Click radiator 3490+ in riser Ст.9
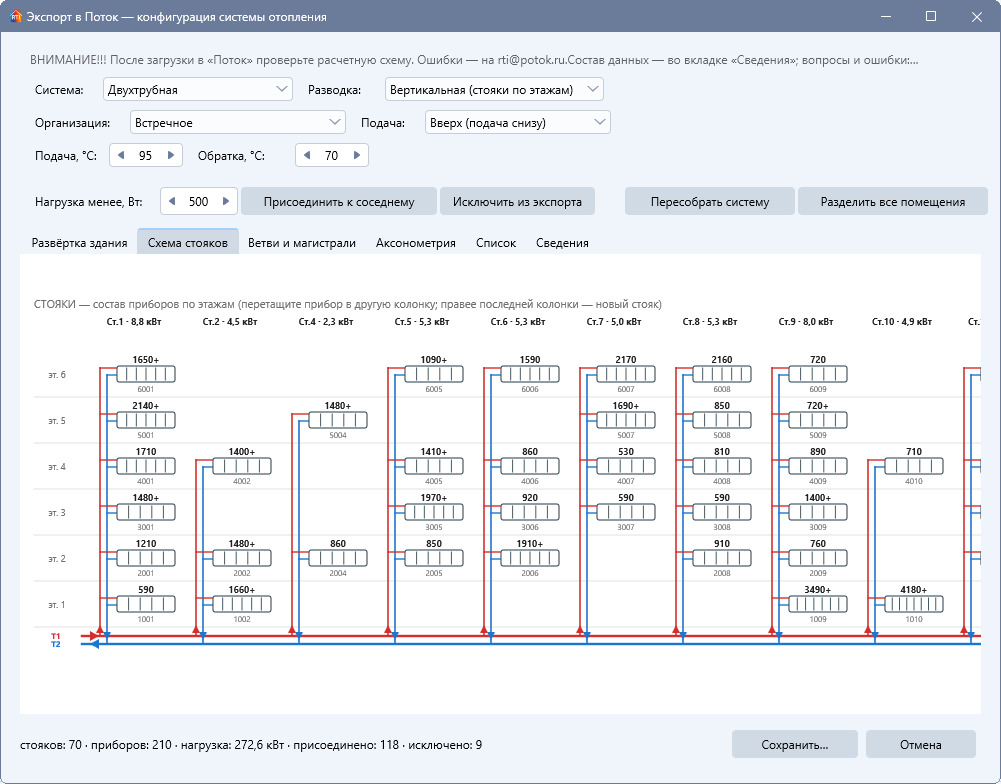 point(818,604)
